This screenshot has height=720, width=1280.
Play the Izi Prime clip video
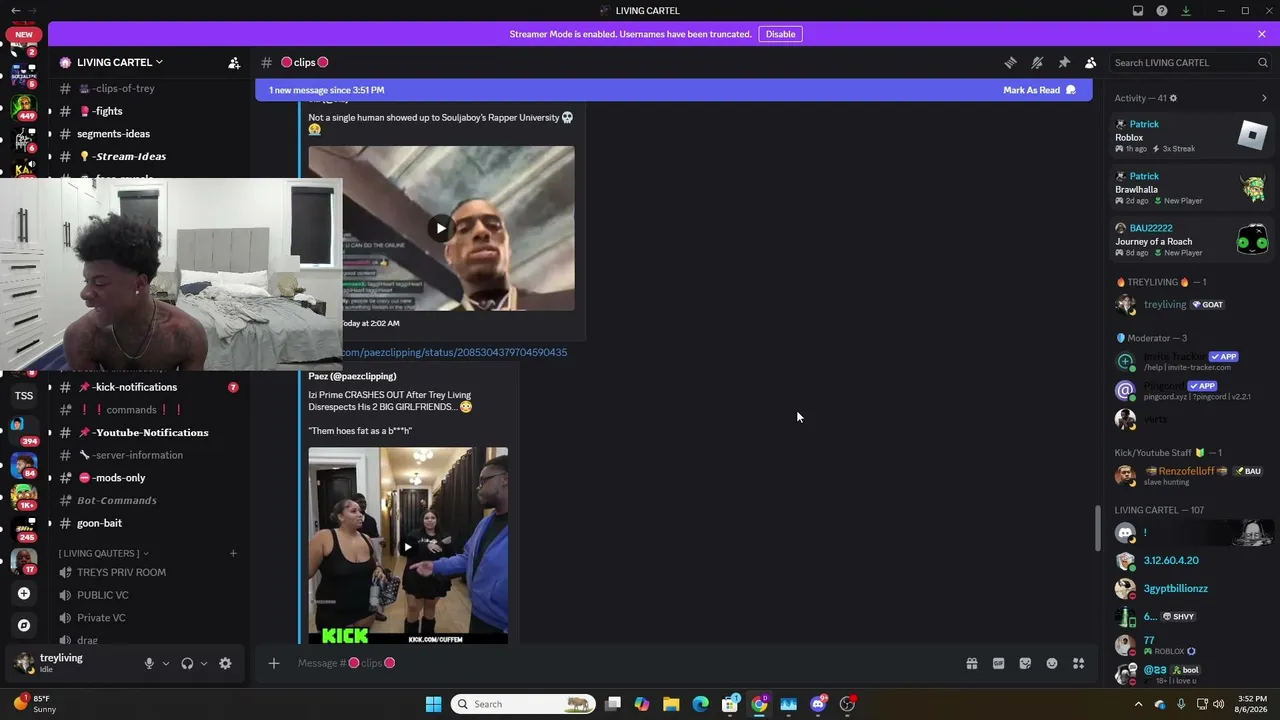click(x=407, y=547)
